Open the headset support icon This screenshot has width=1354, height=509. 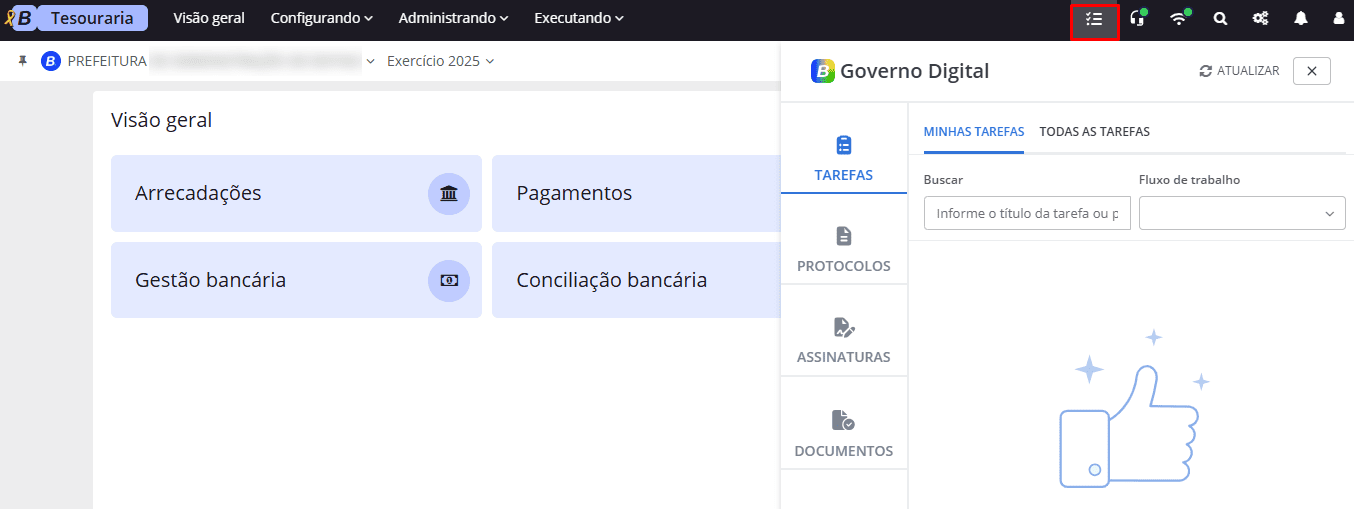[x=1137, y=18]
